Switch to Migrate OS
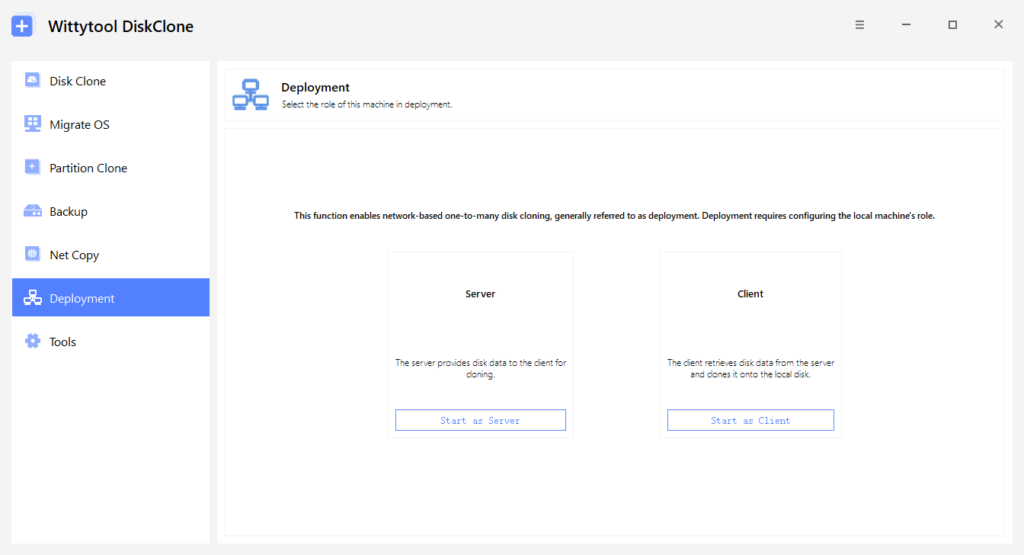 (x=110, y=124)
